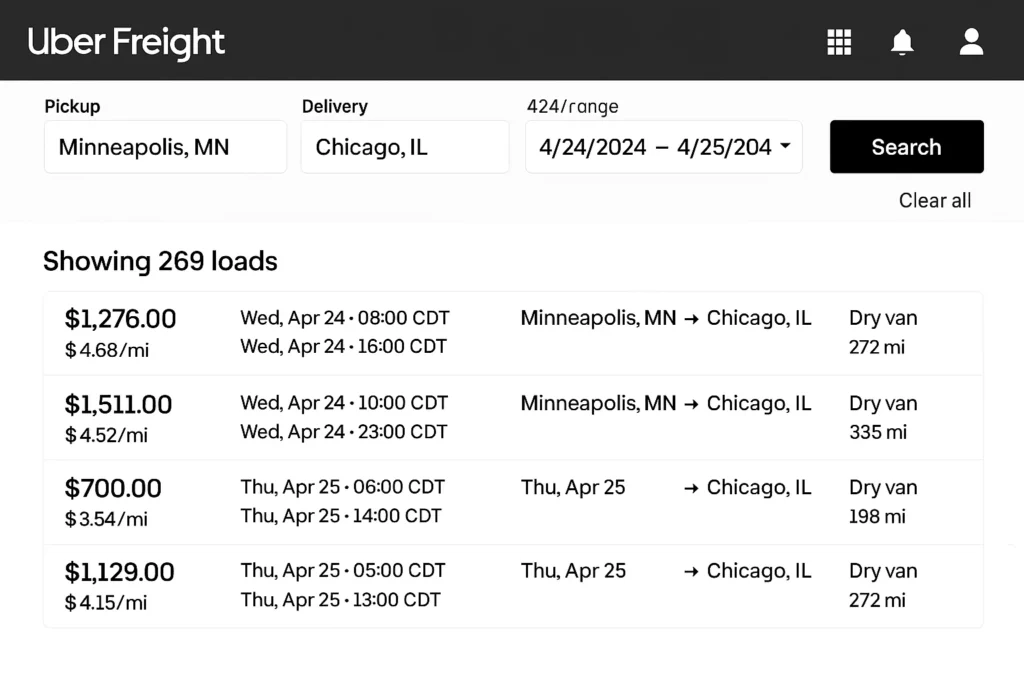
Task: Open the user profile icon
Action: pyautogui.click(x=970, y=41)
